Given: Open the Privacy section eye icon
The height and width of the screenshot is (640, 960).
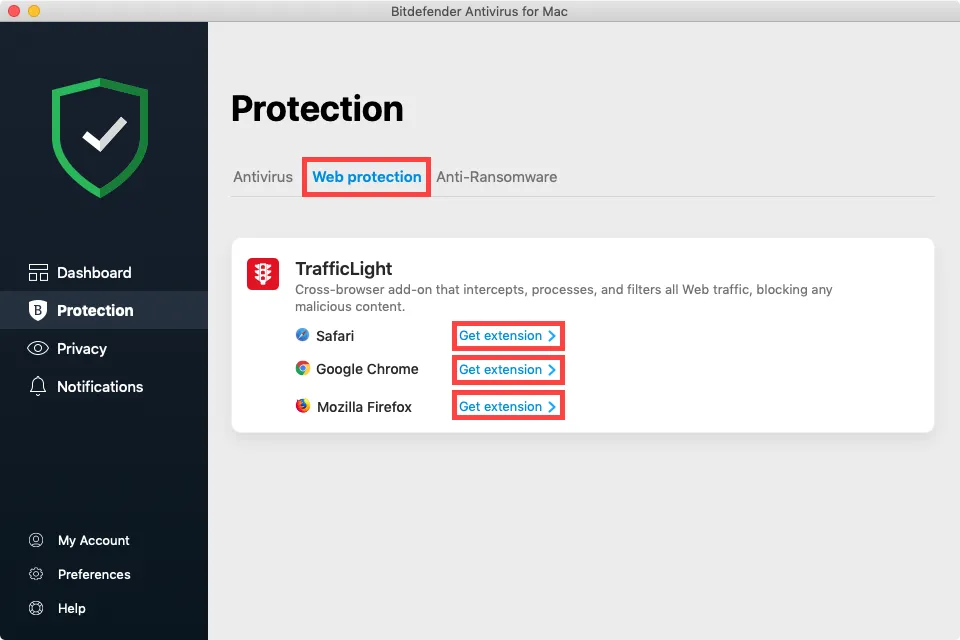Looking at the screenshot, I should 40,348.
